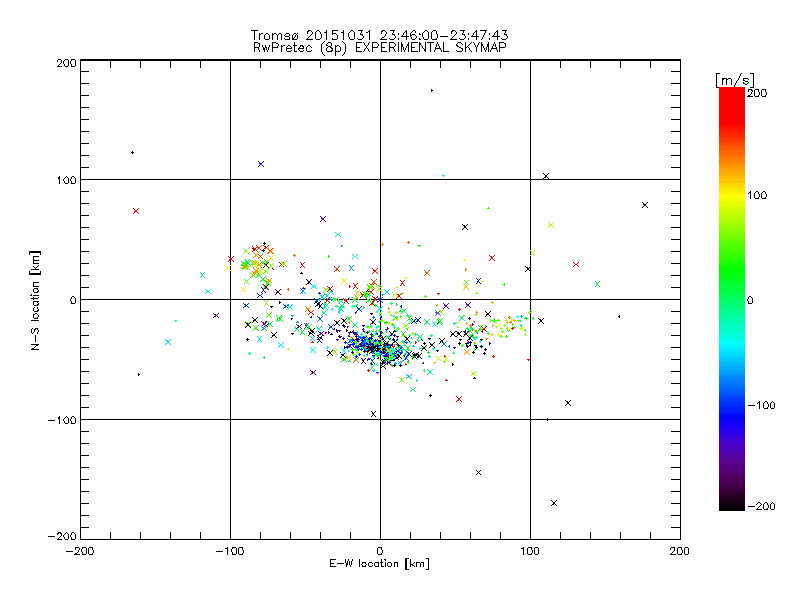This screenshot has height=600, width=800.
Task: Select the green dot near 72 km east, 76 km north
Action: coord(488,208)
